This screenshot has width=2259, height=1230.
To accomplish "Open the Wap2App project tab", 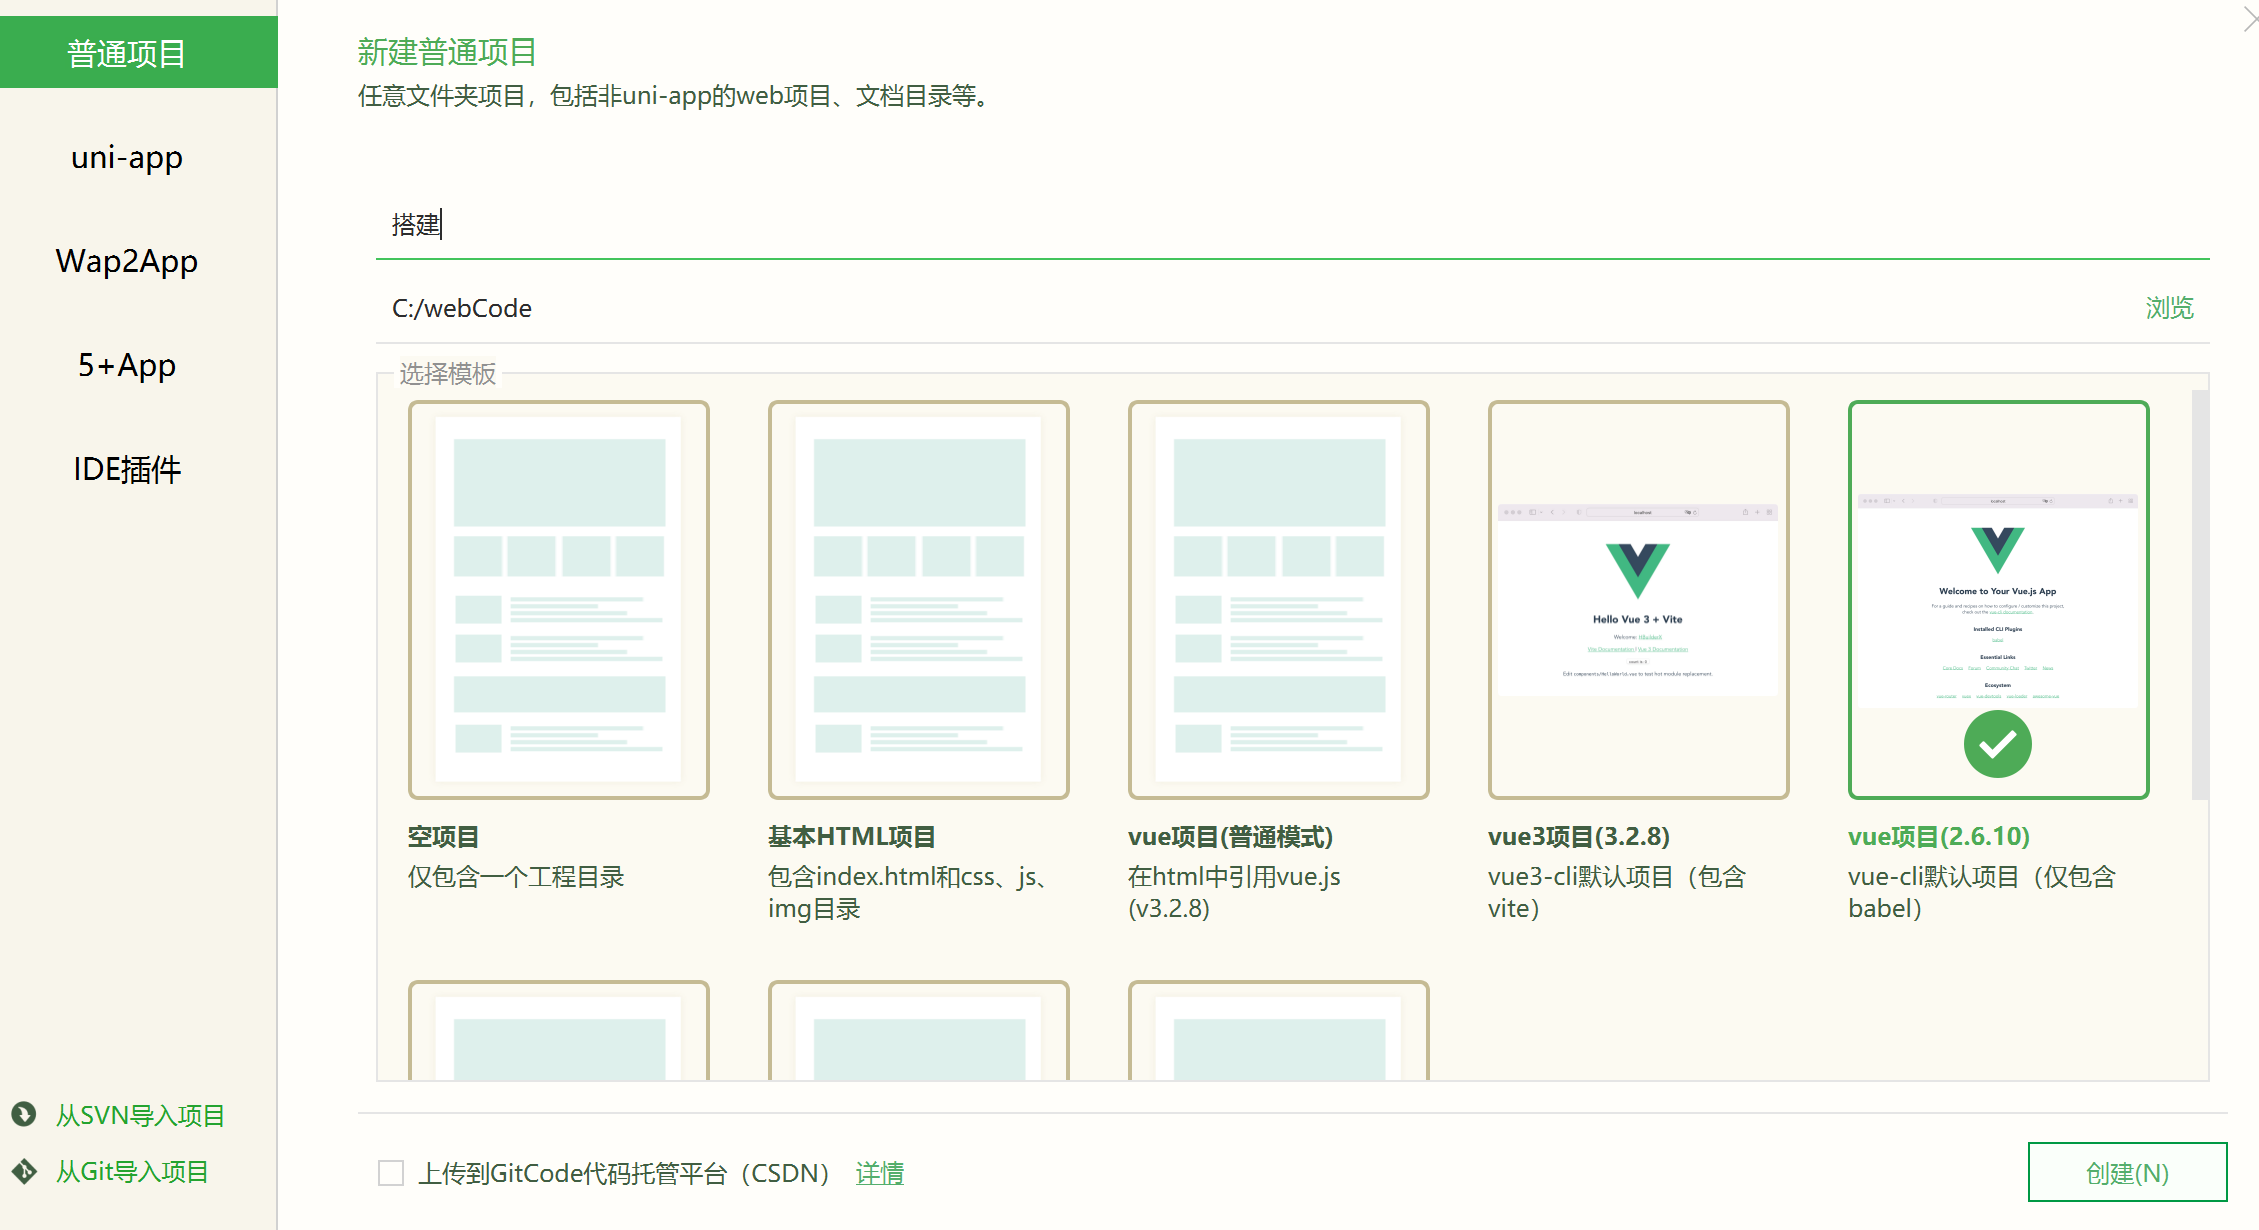I will 127,261.
